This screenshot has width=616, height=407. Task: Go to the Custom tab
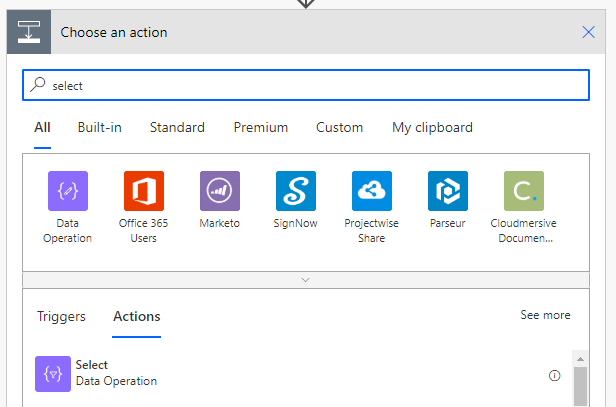339,128
